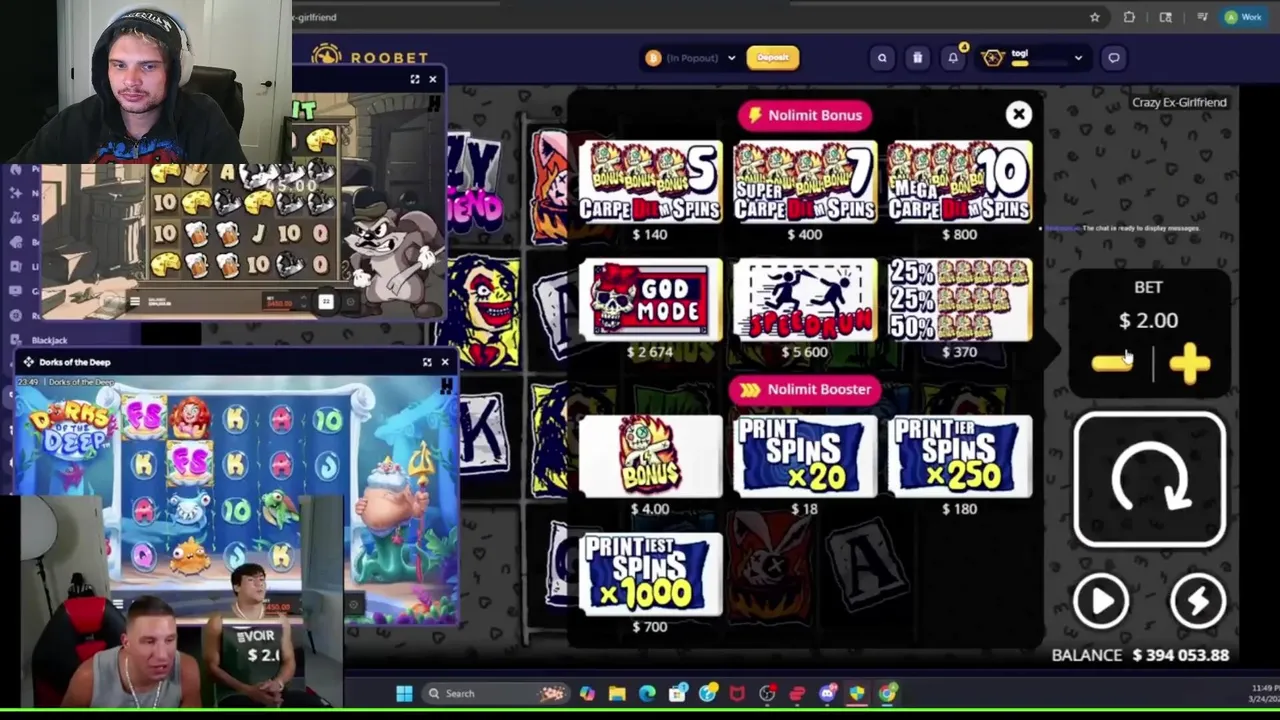
Task: Close the Nolimit Bonus popup
Action: point(1018,114)
